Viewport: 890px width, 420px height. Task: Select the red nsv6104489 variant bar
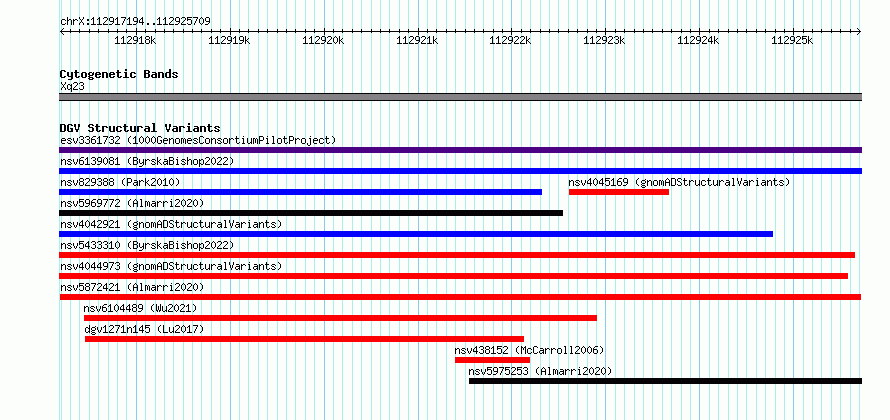(341, 318)
